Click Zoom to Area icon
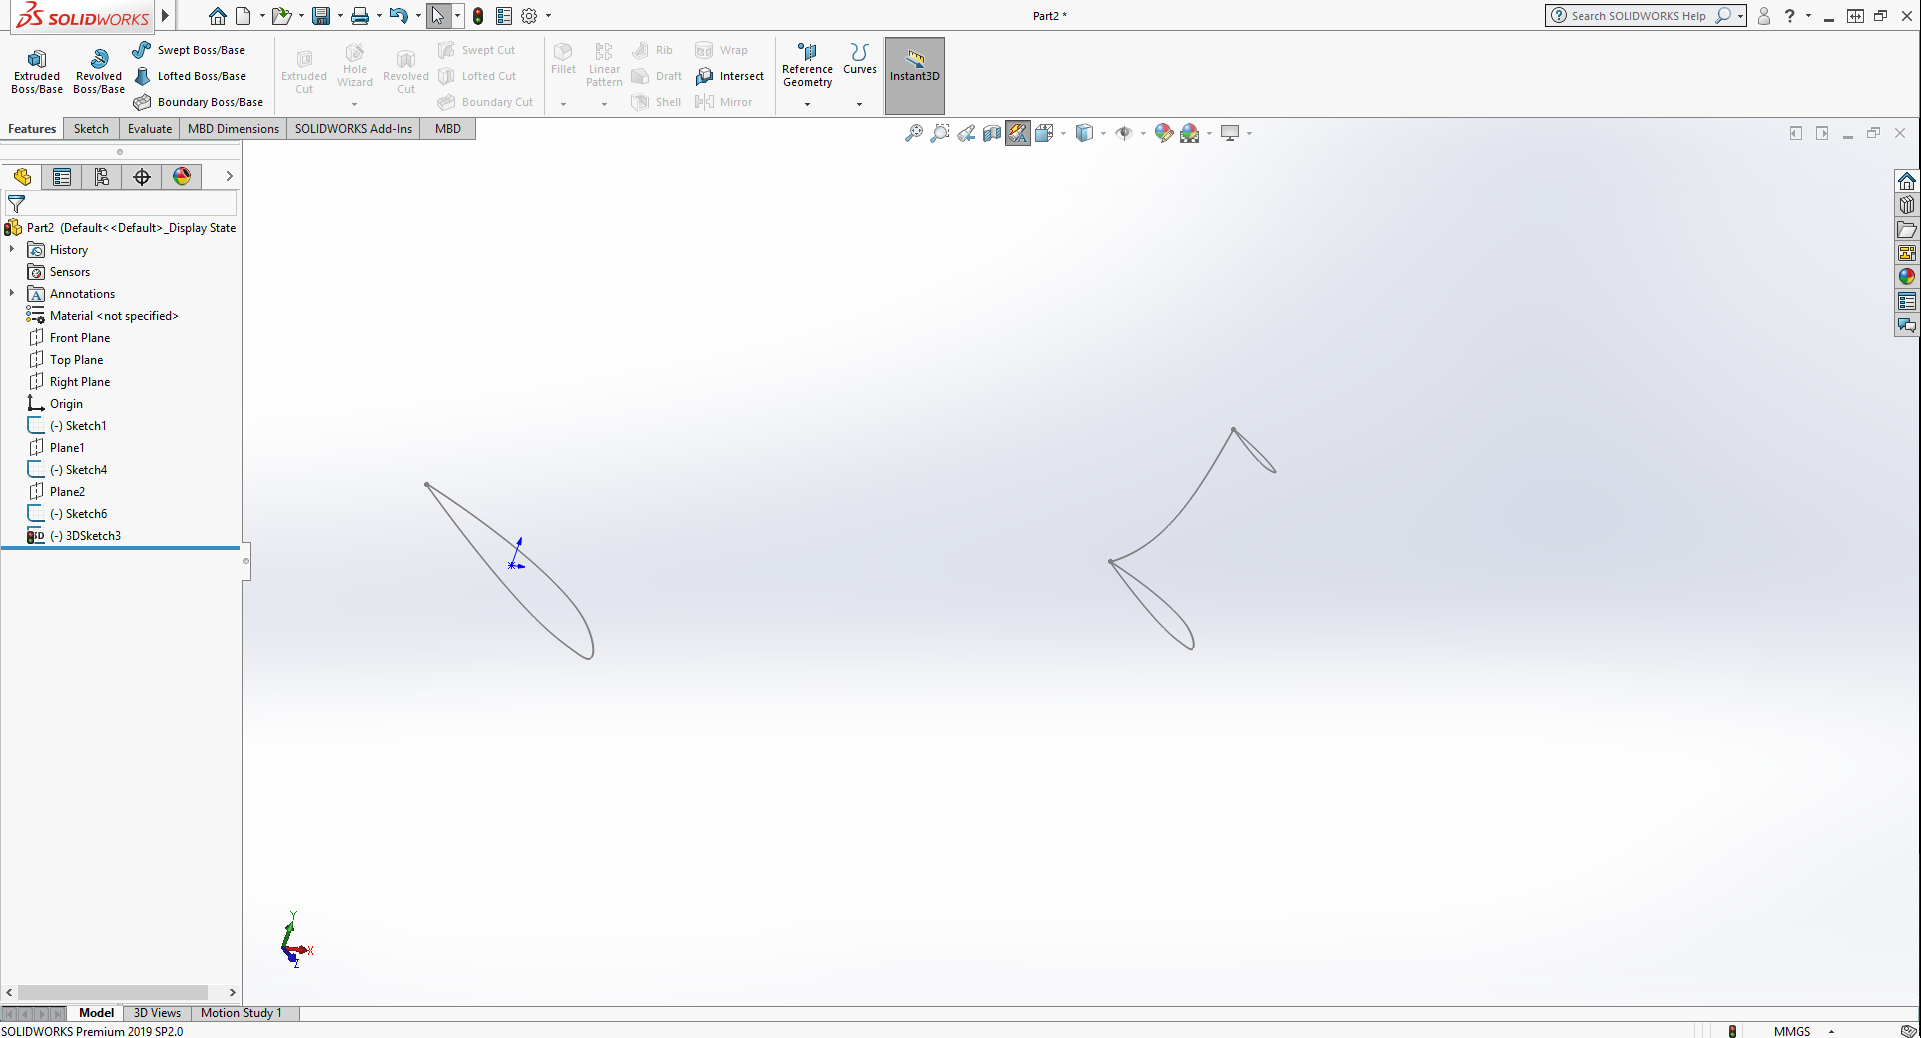 (940, 133)
